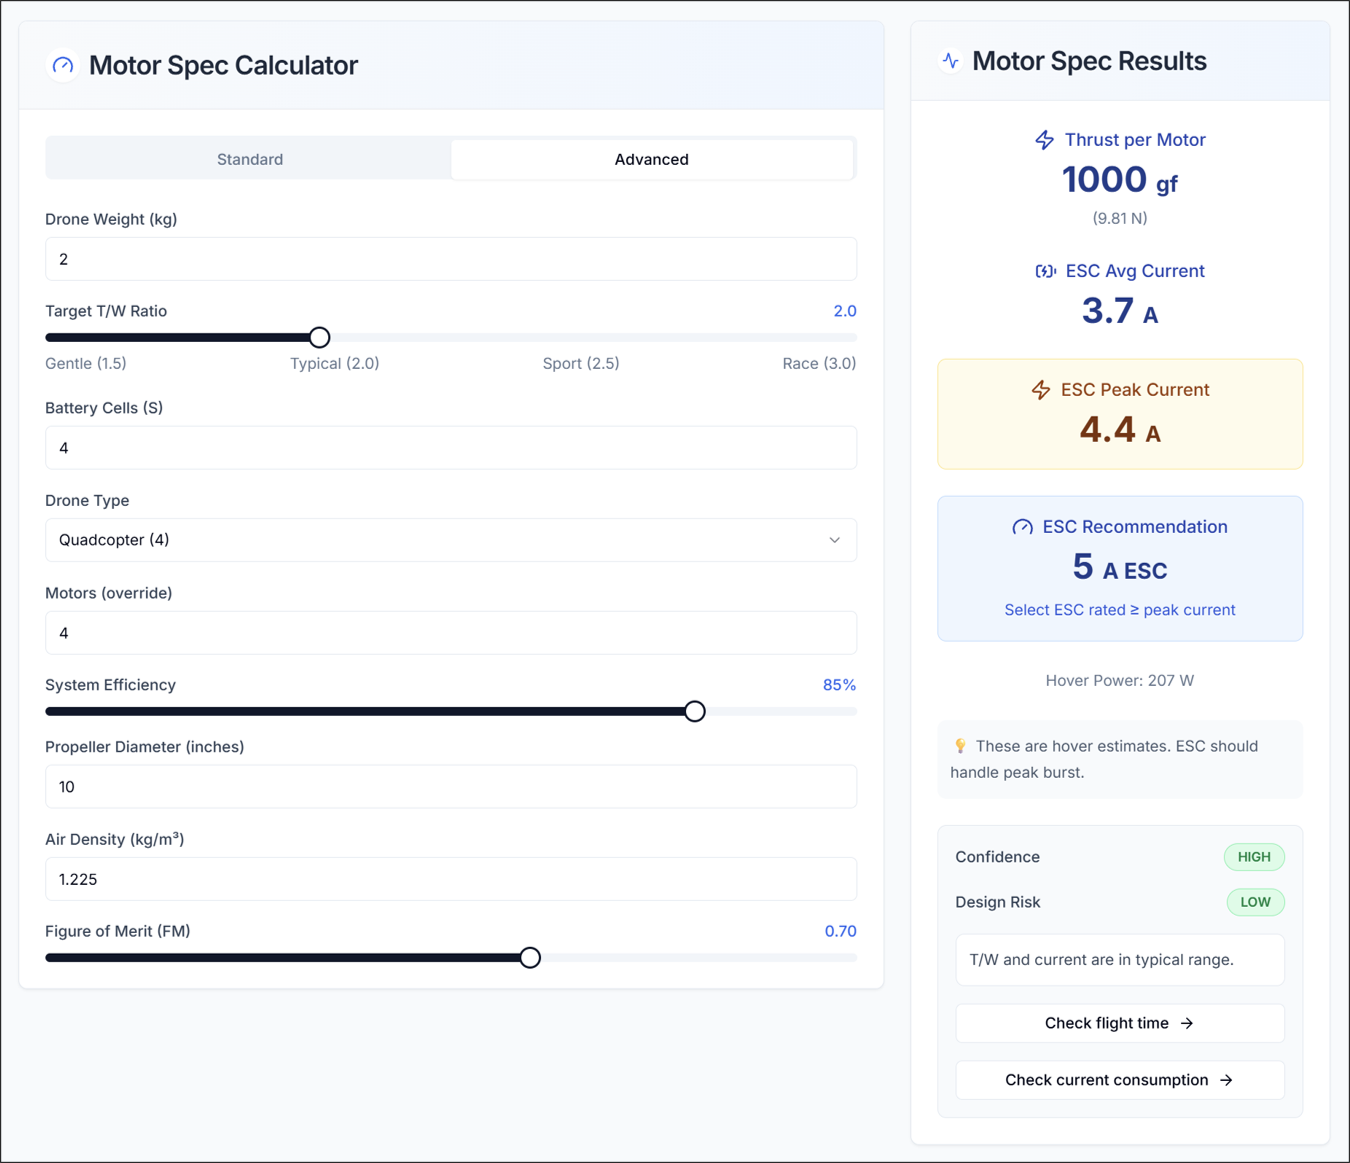The height and width of the screenshot is (1163, 1350).
Task: Click the Check flight time button
Action: point(1119,1023)
